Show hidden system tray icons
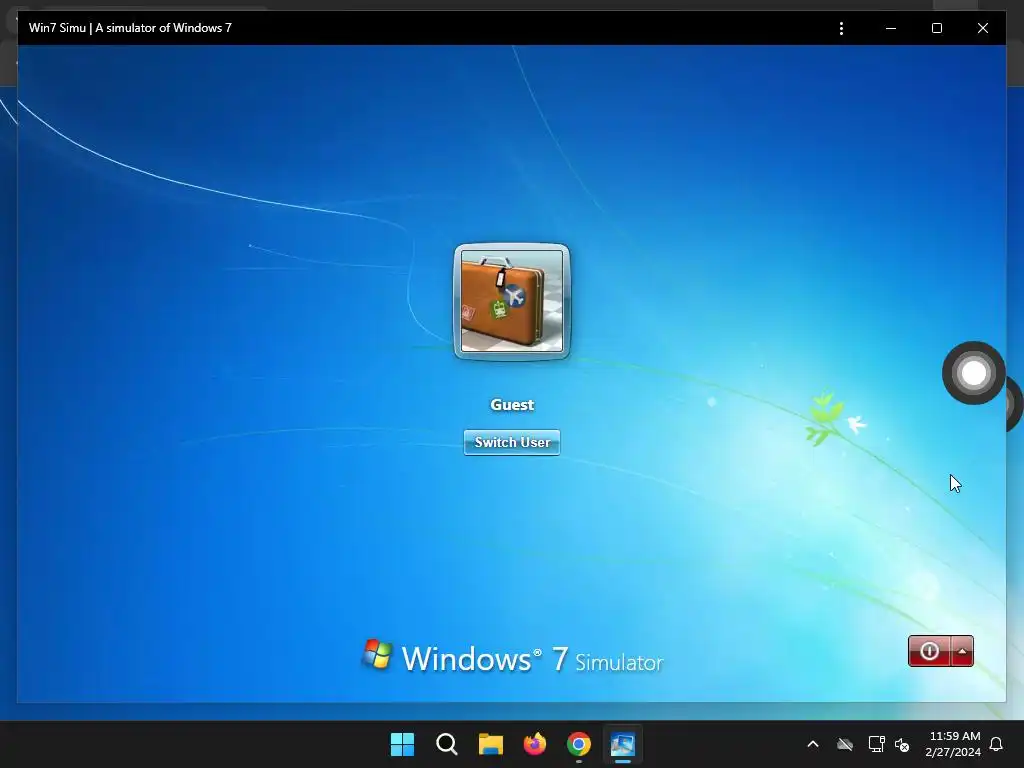 (813, 744)
